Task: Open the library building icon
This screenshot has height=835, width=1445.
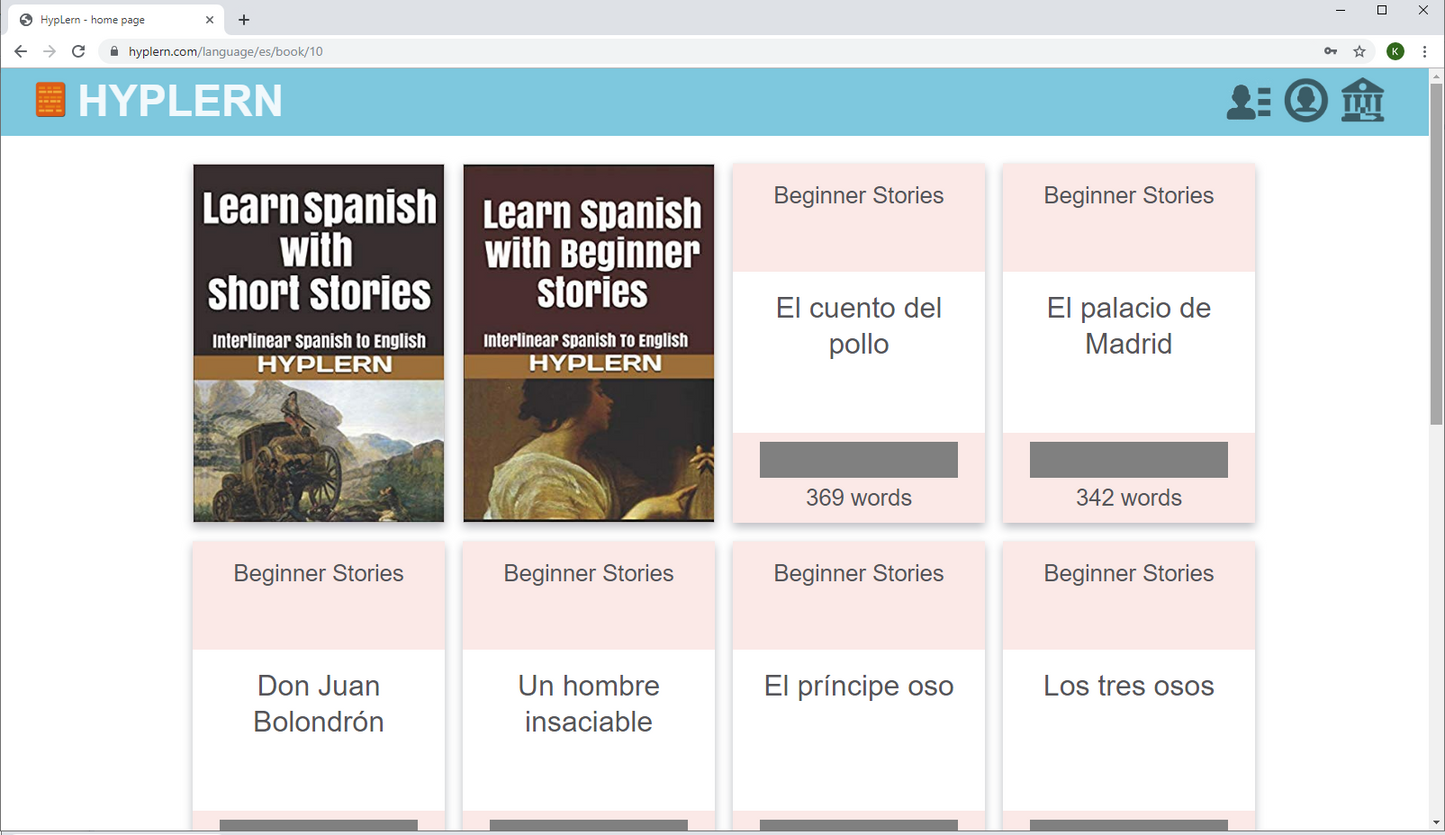Action: tap(1362, 101)
